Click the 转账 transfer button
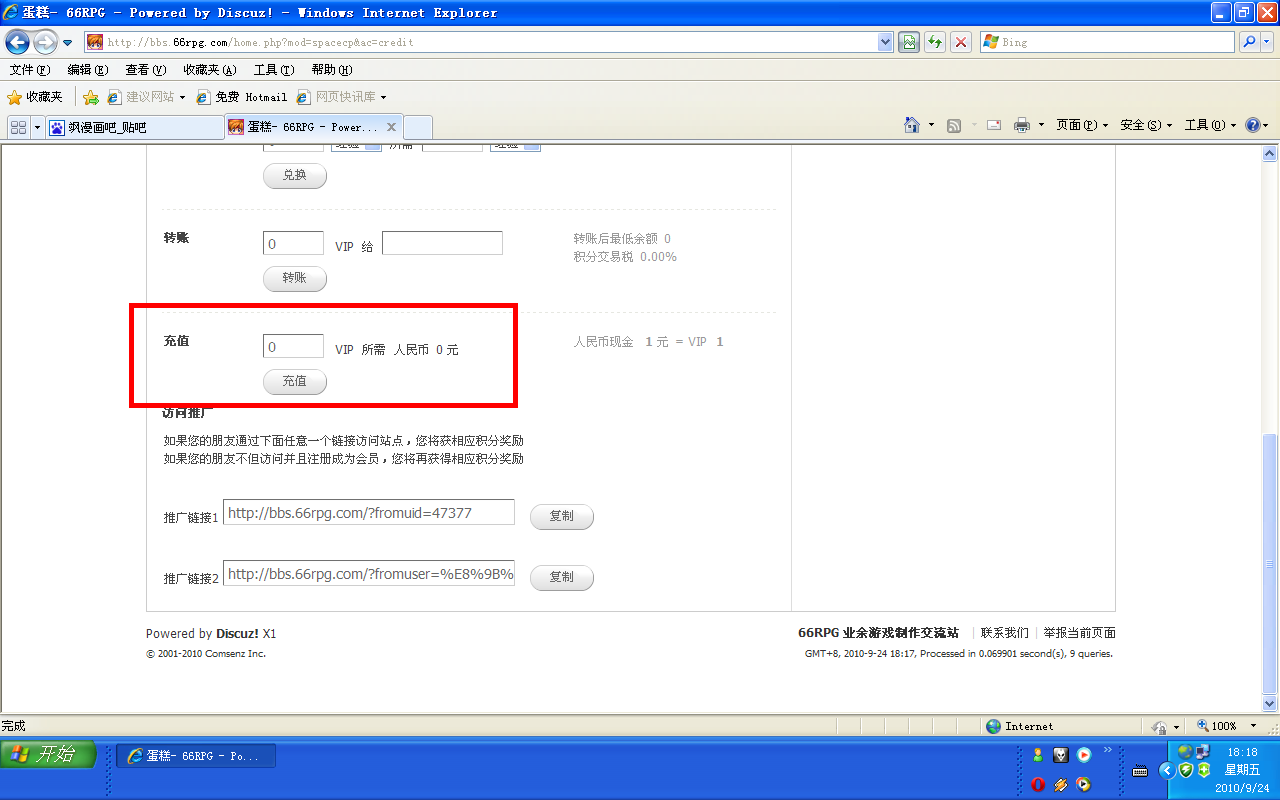 [x=295, y=279]
